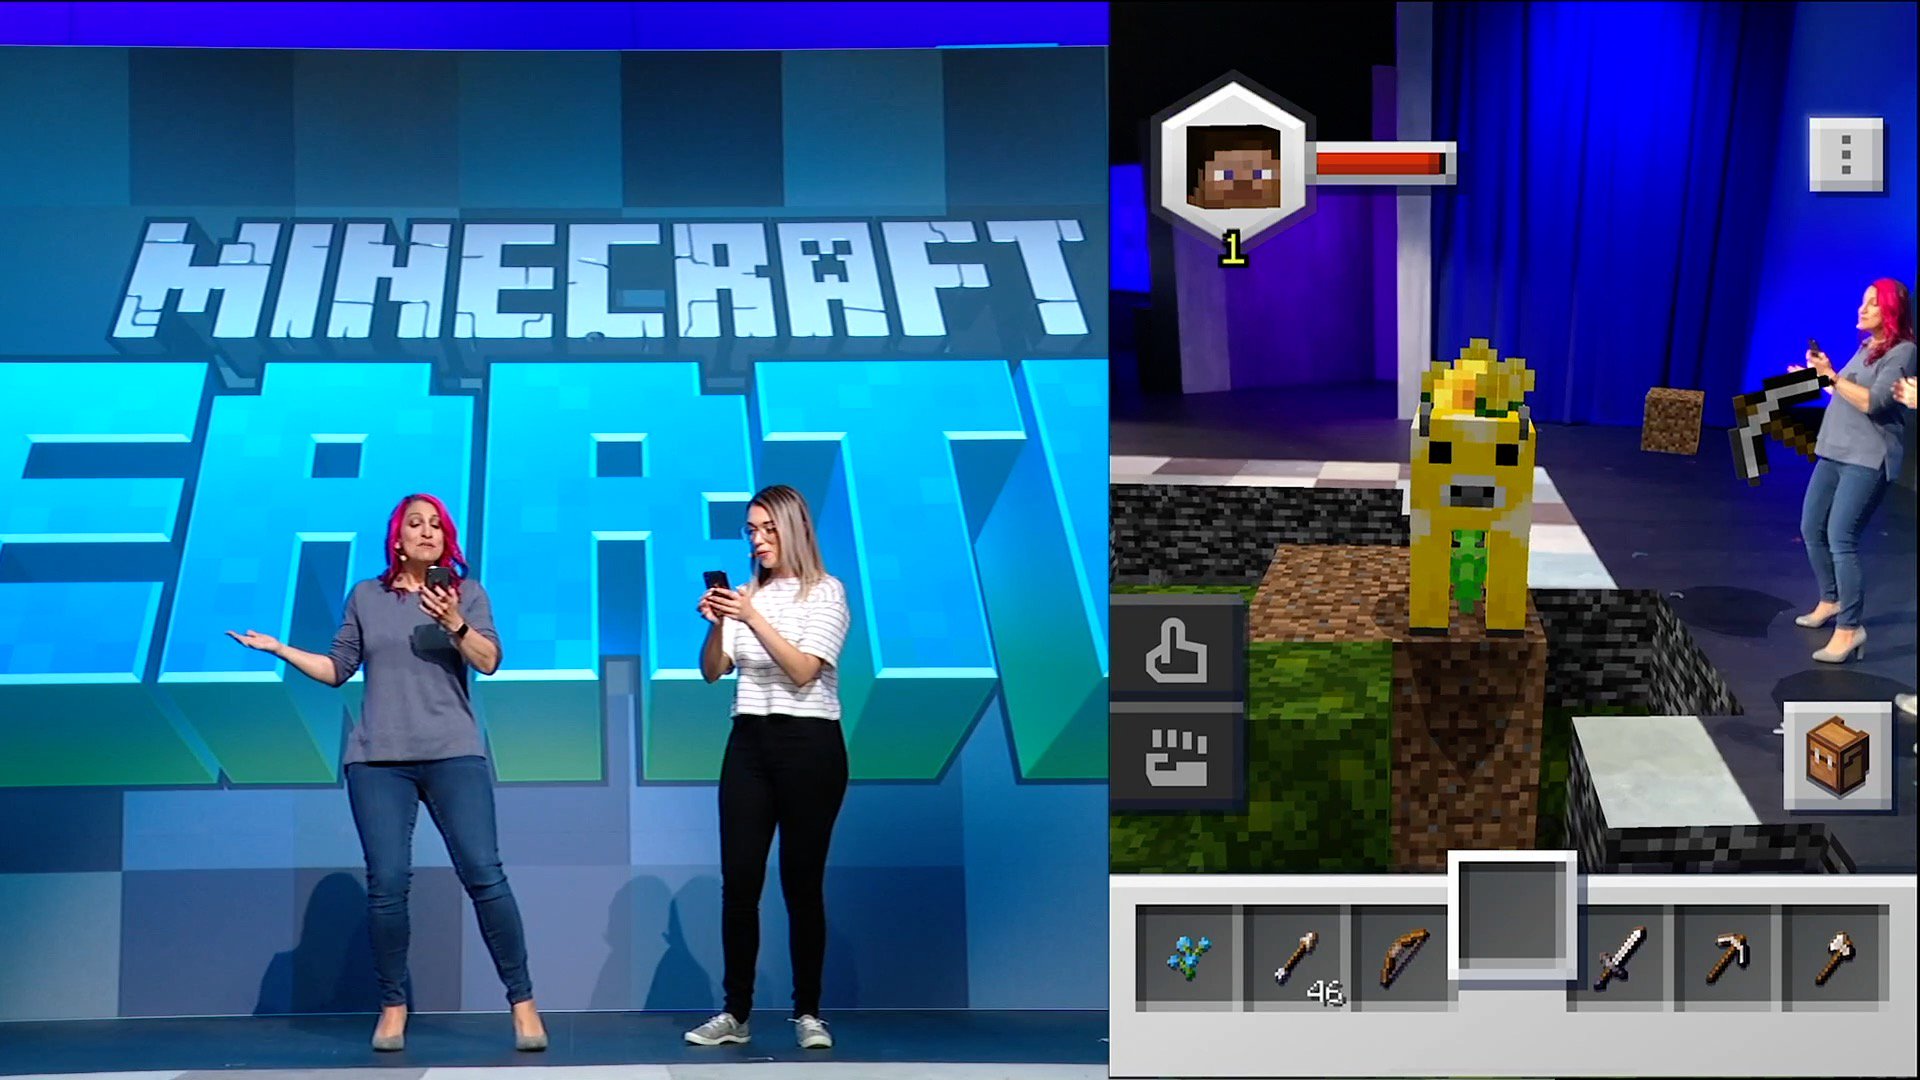Open the chest inventory button

1838,757
